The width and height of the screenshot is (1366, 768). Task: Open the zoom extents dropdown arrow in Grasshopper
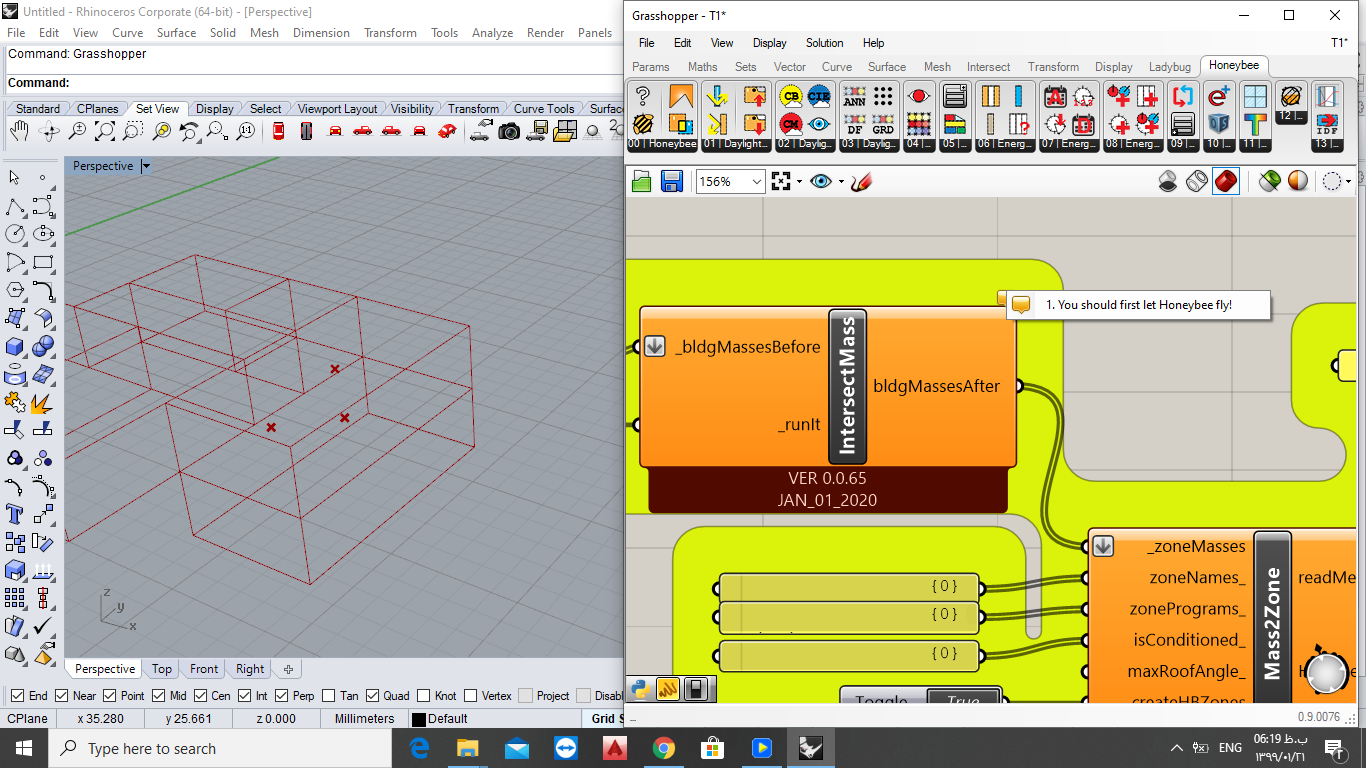(800, 182)
